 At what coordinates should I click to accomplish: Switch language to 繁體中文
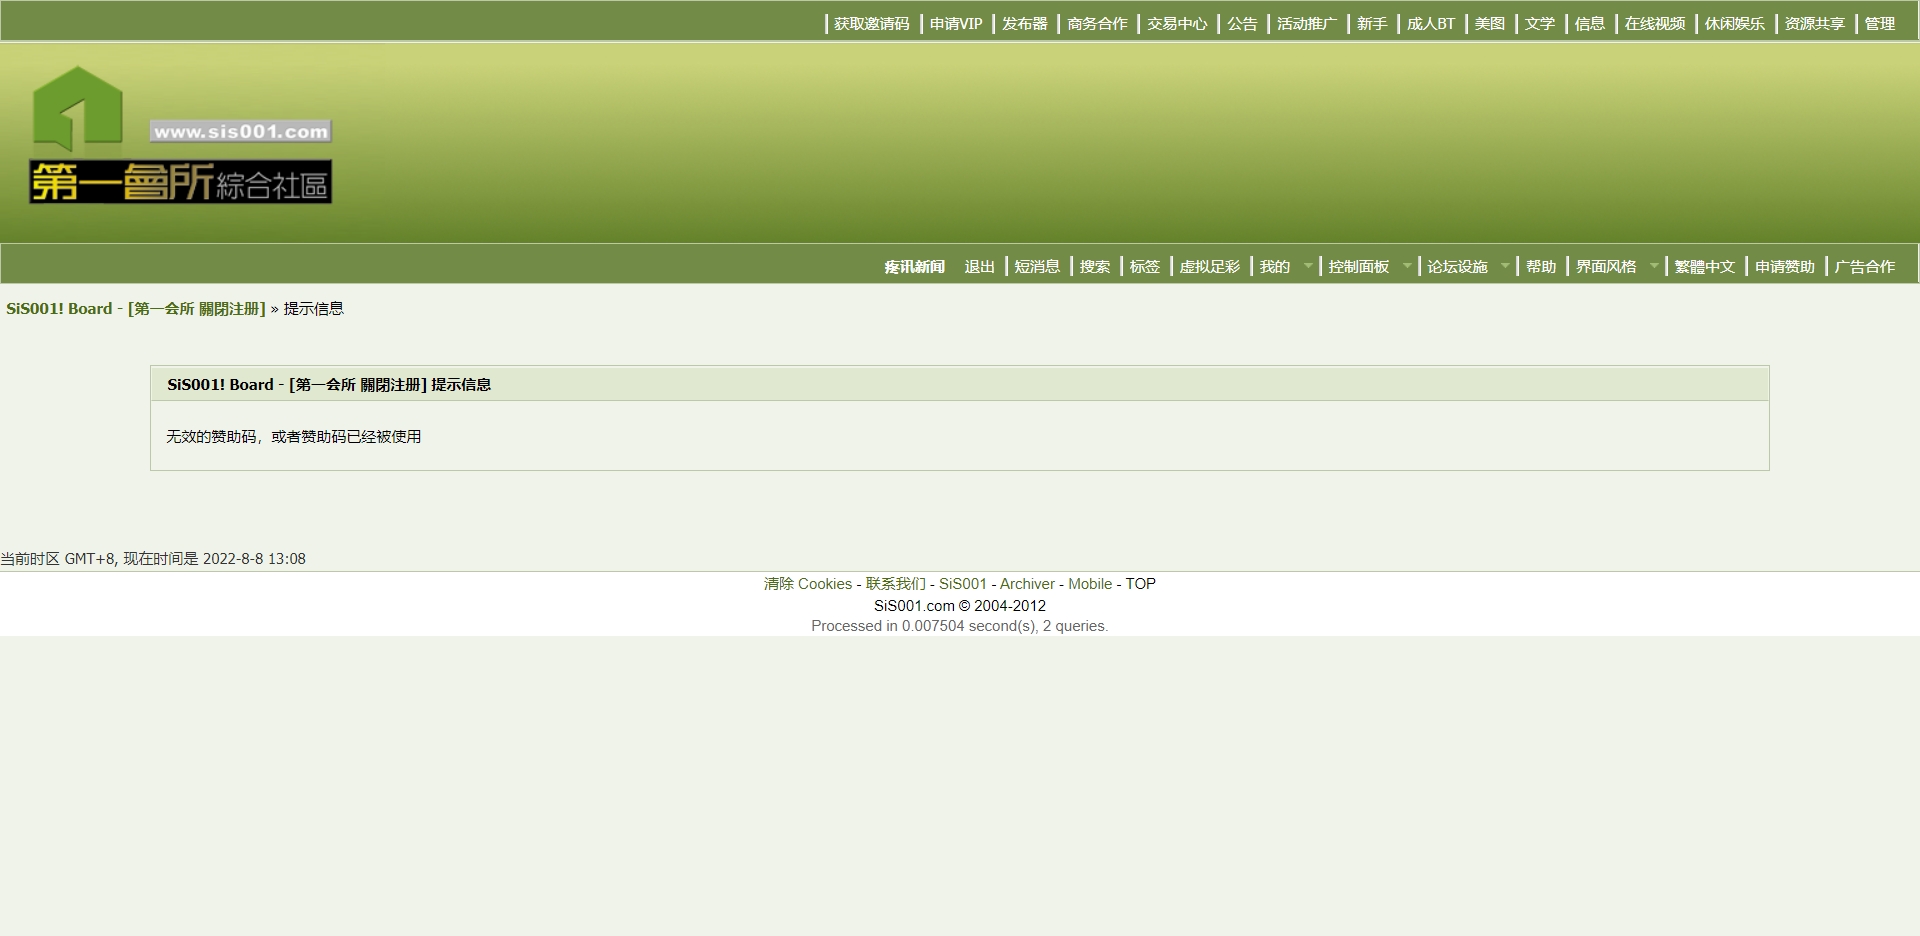[x=1705, y=267]
